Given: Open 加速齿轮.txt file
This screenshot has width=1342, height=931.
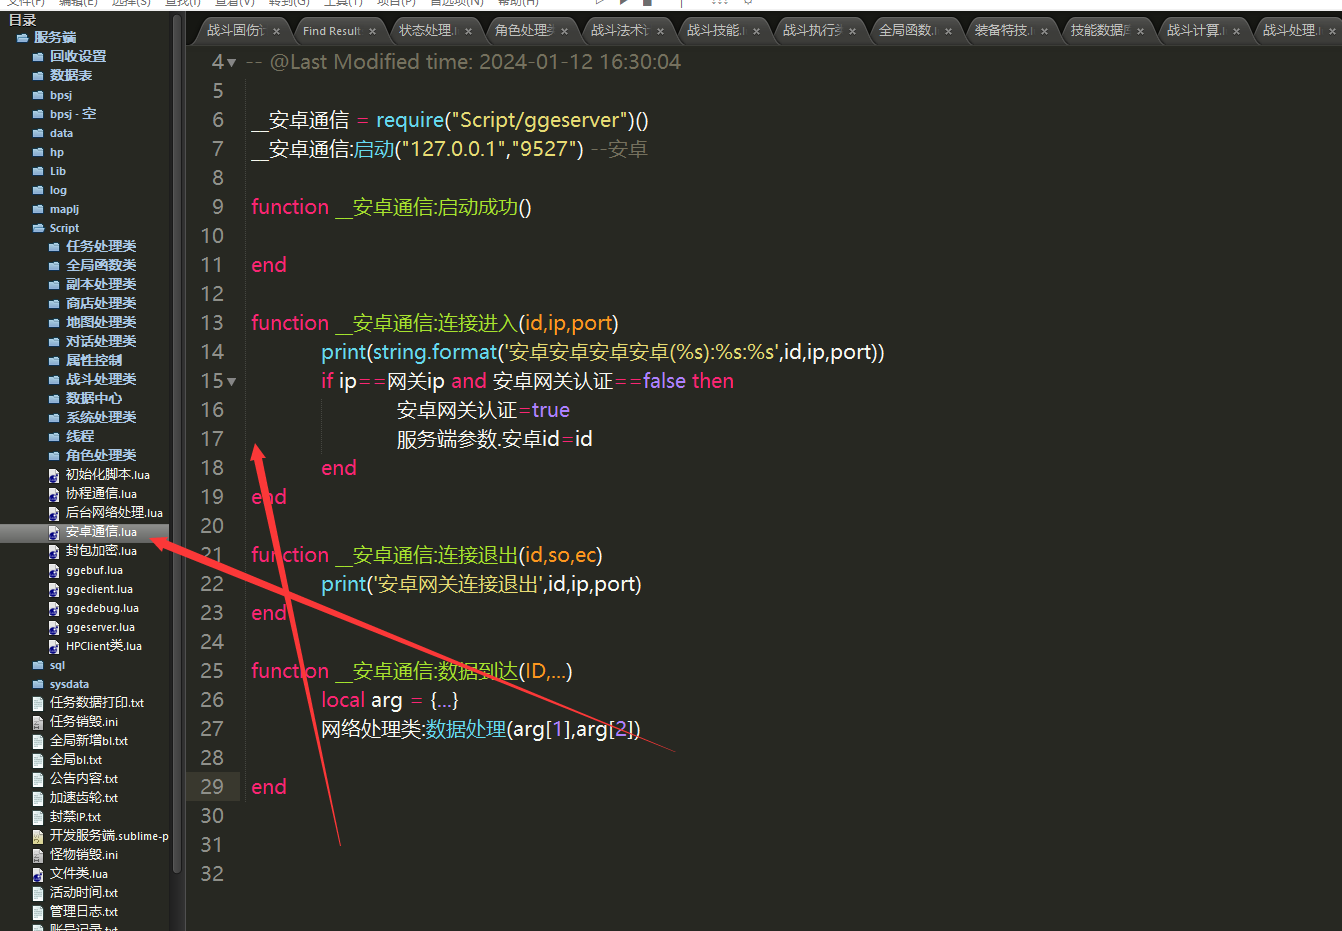Looking at the screenshot, I should [84, 798].
